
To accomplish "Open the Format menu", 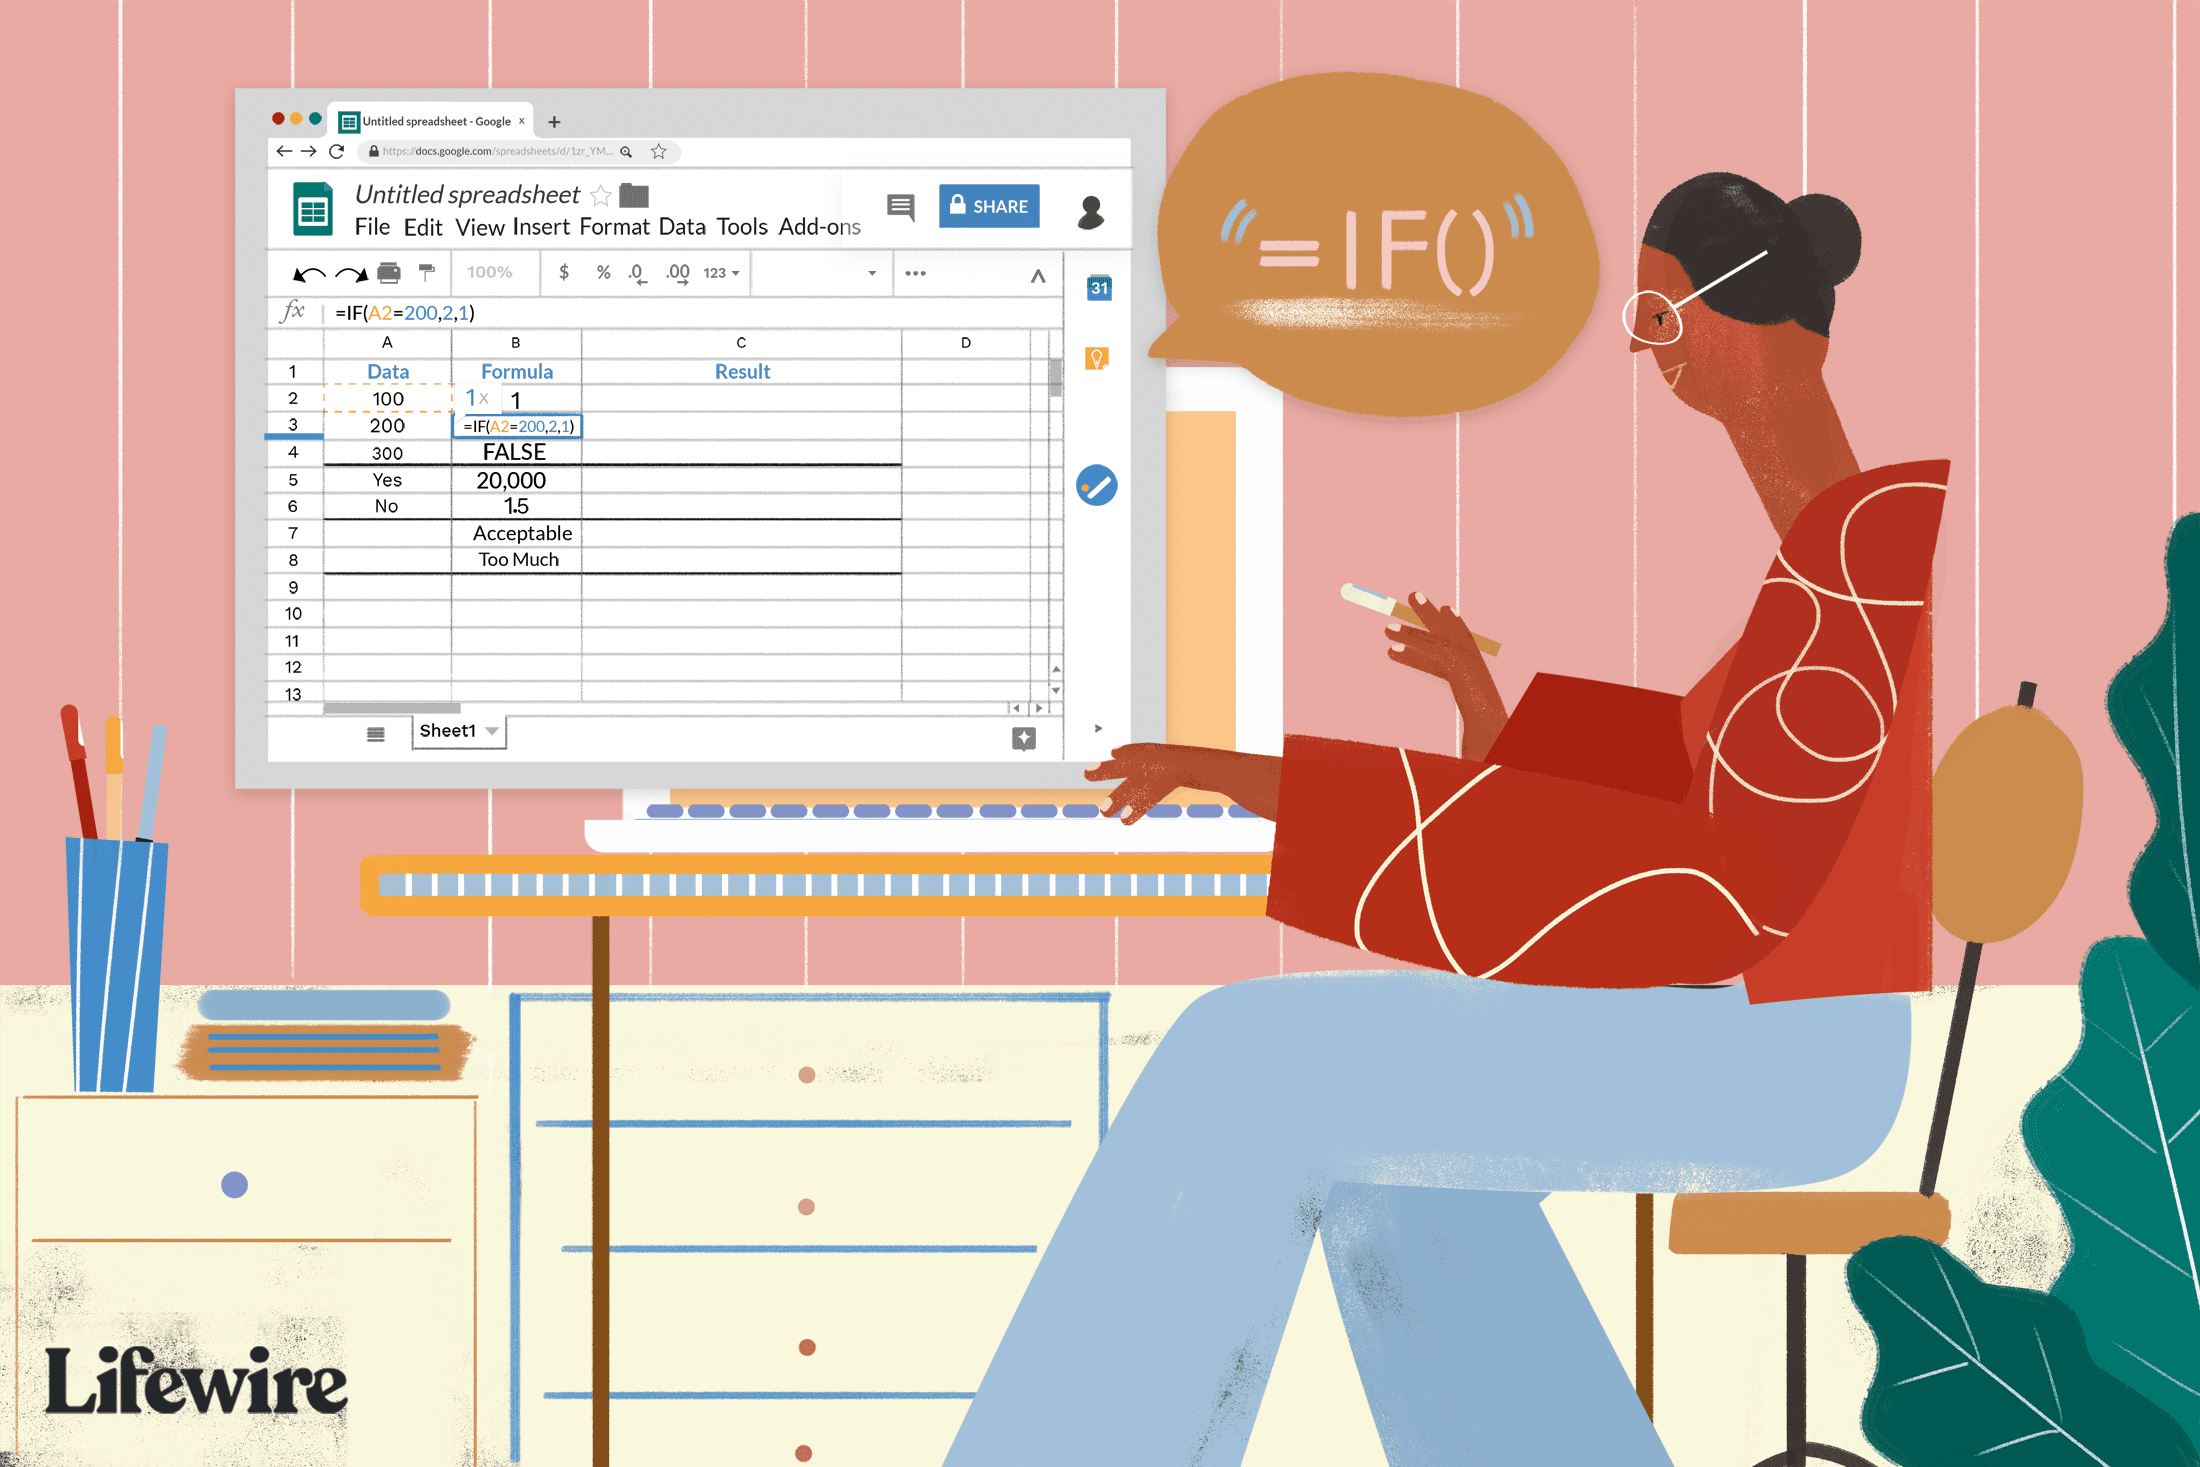I will pyautogui.click(x=614, y=227).
